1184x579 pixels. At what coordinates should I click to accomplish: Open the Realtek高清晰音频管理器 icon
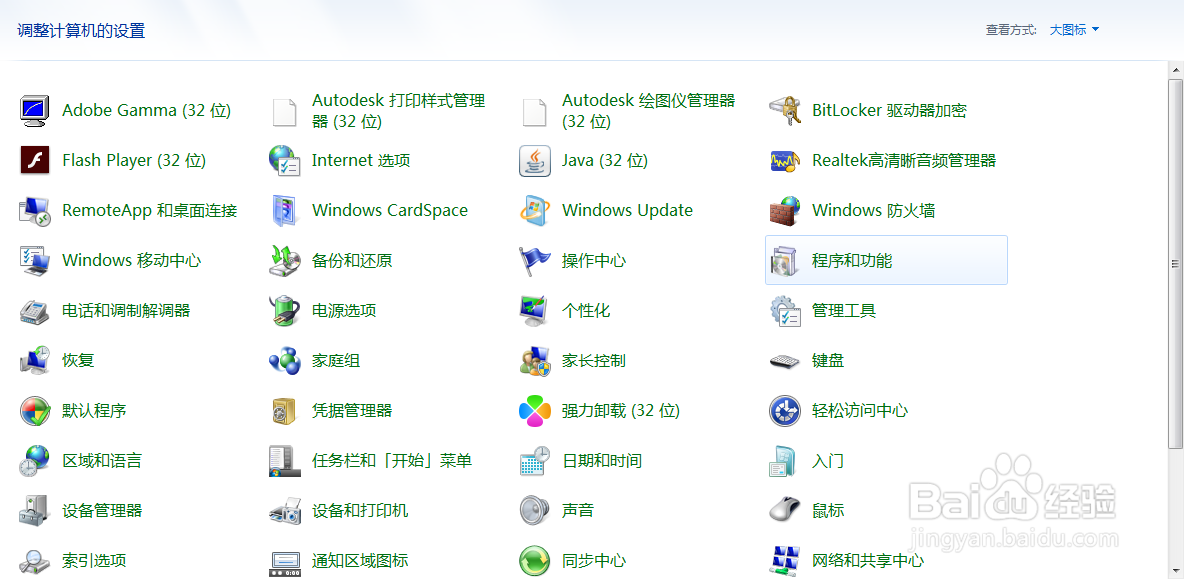click(785, 160)
